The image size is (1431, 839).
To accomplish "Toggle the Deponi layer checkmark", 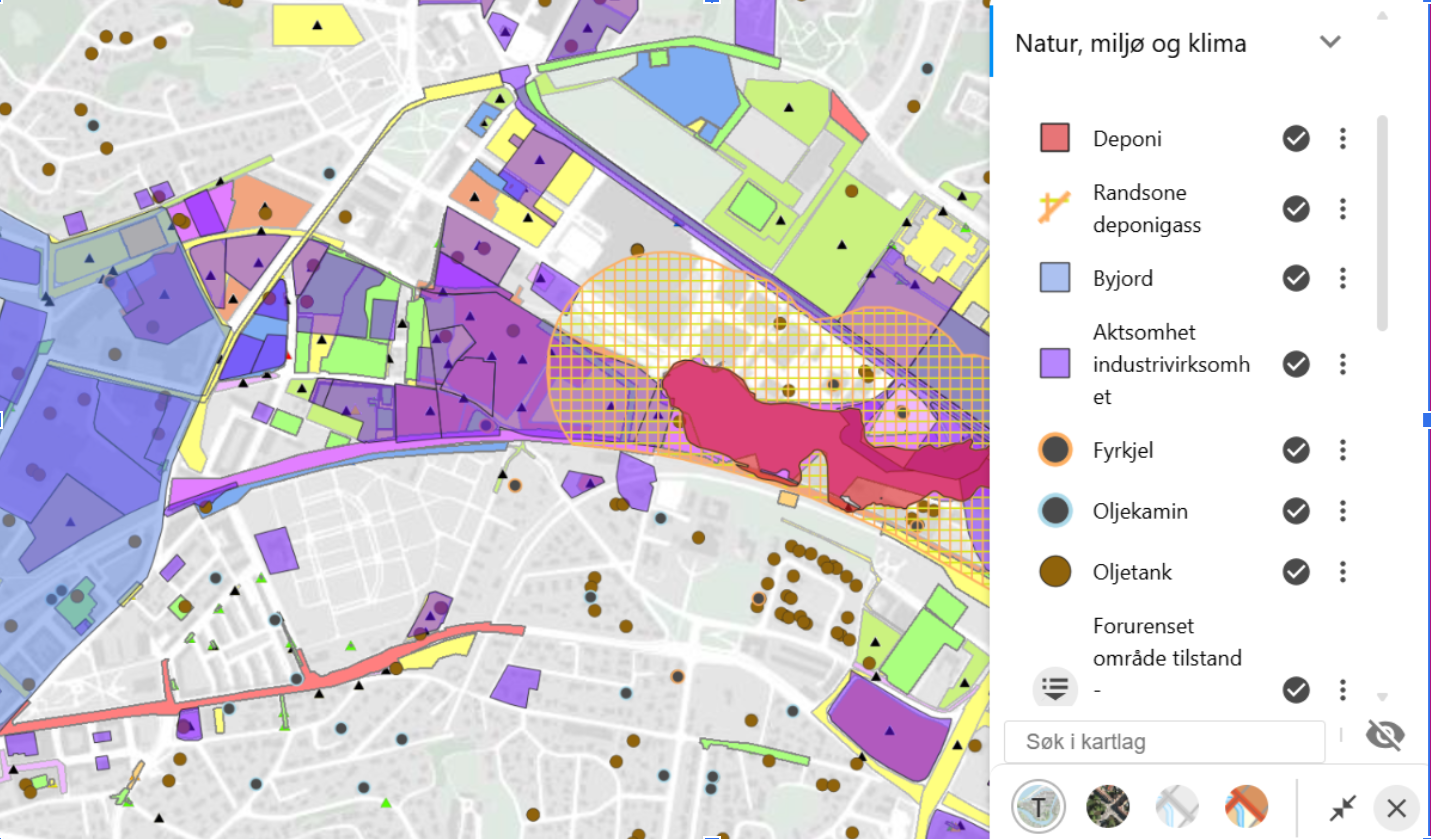I will pyautogui.click(x=1296, y=139).
